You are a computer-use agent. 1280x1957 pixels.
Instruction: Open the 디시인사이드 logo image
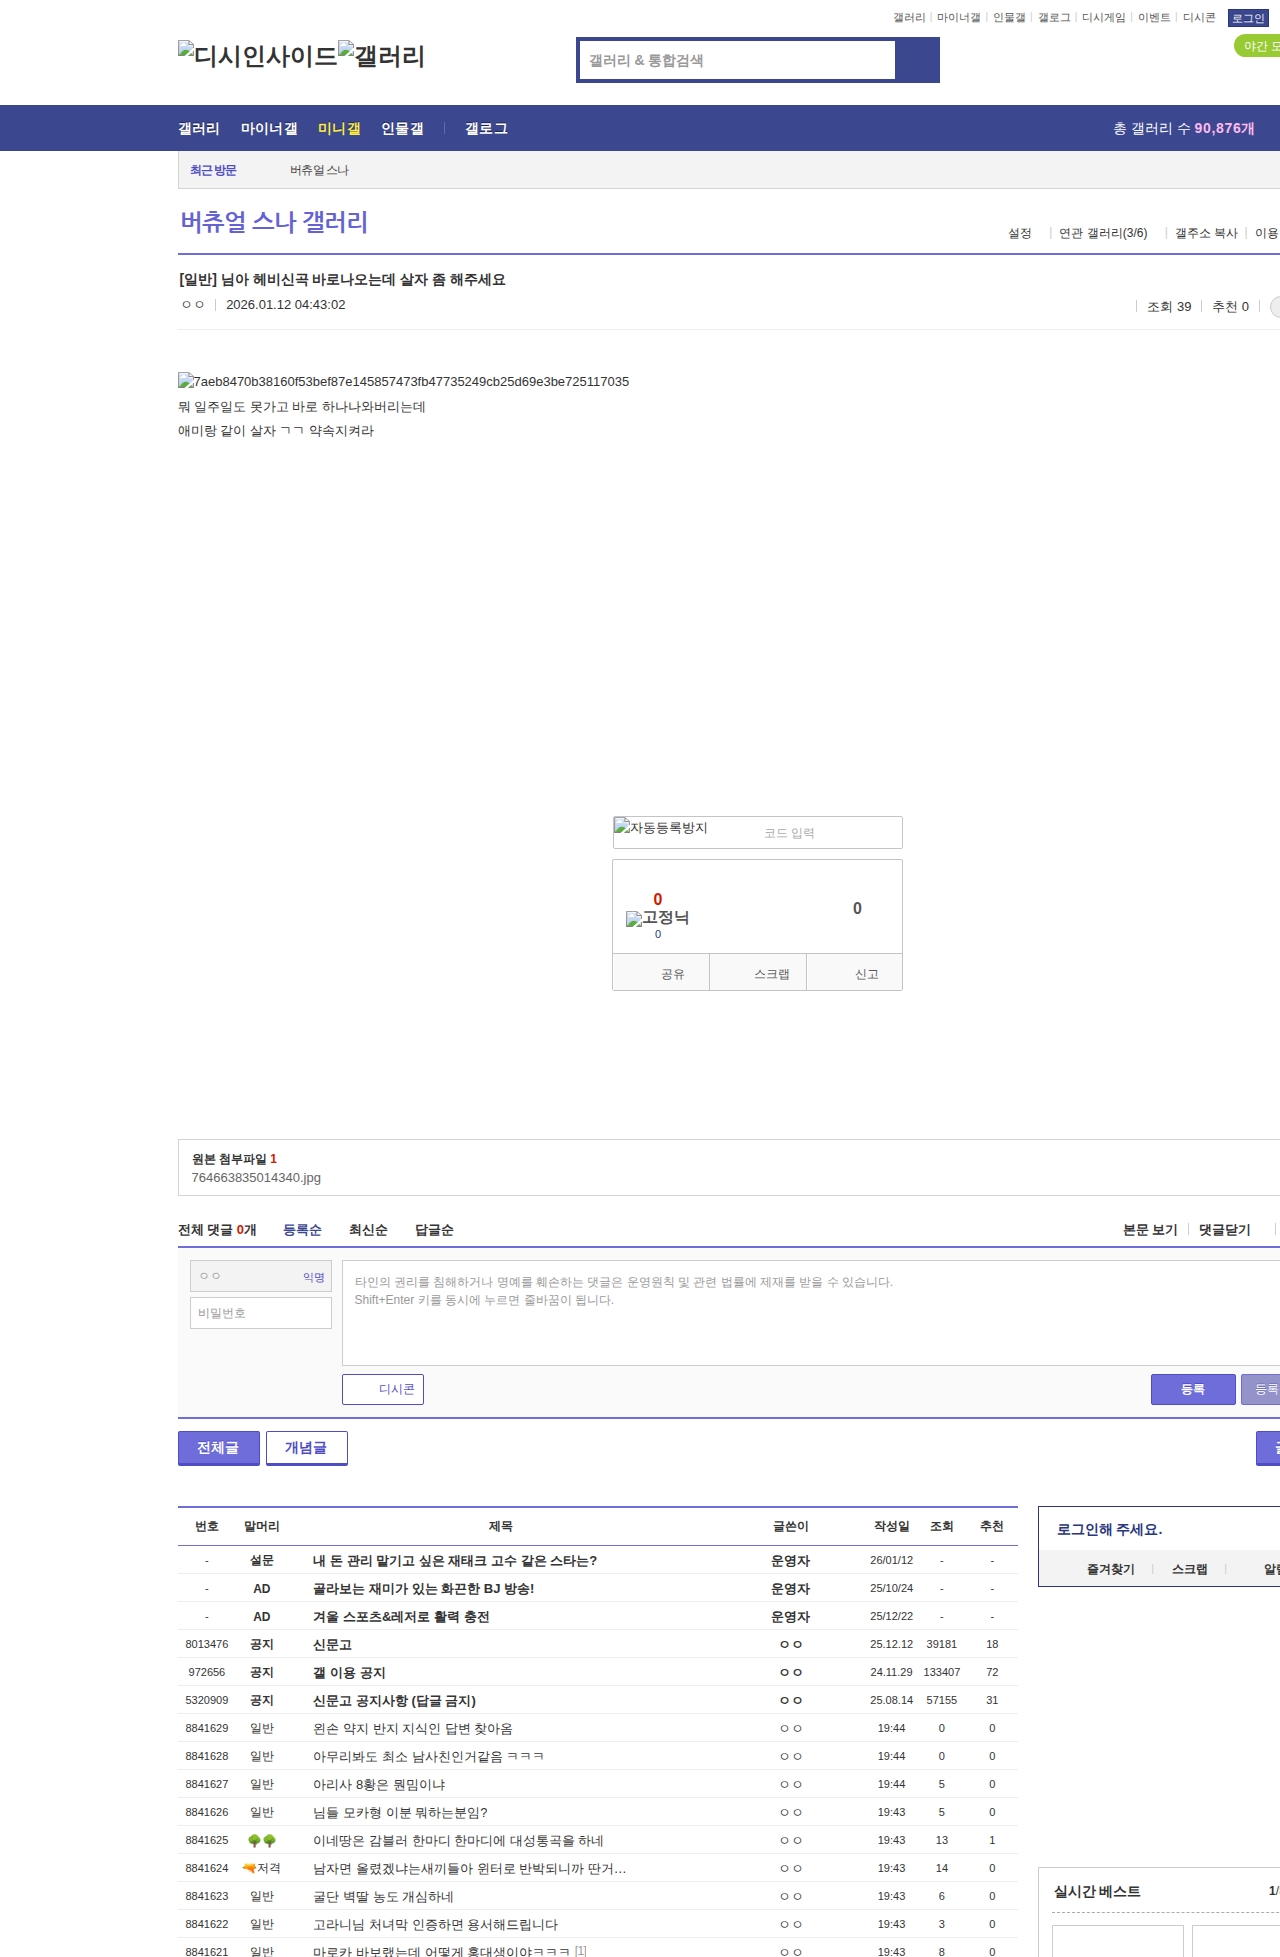click(x=257, y=56)
